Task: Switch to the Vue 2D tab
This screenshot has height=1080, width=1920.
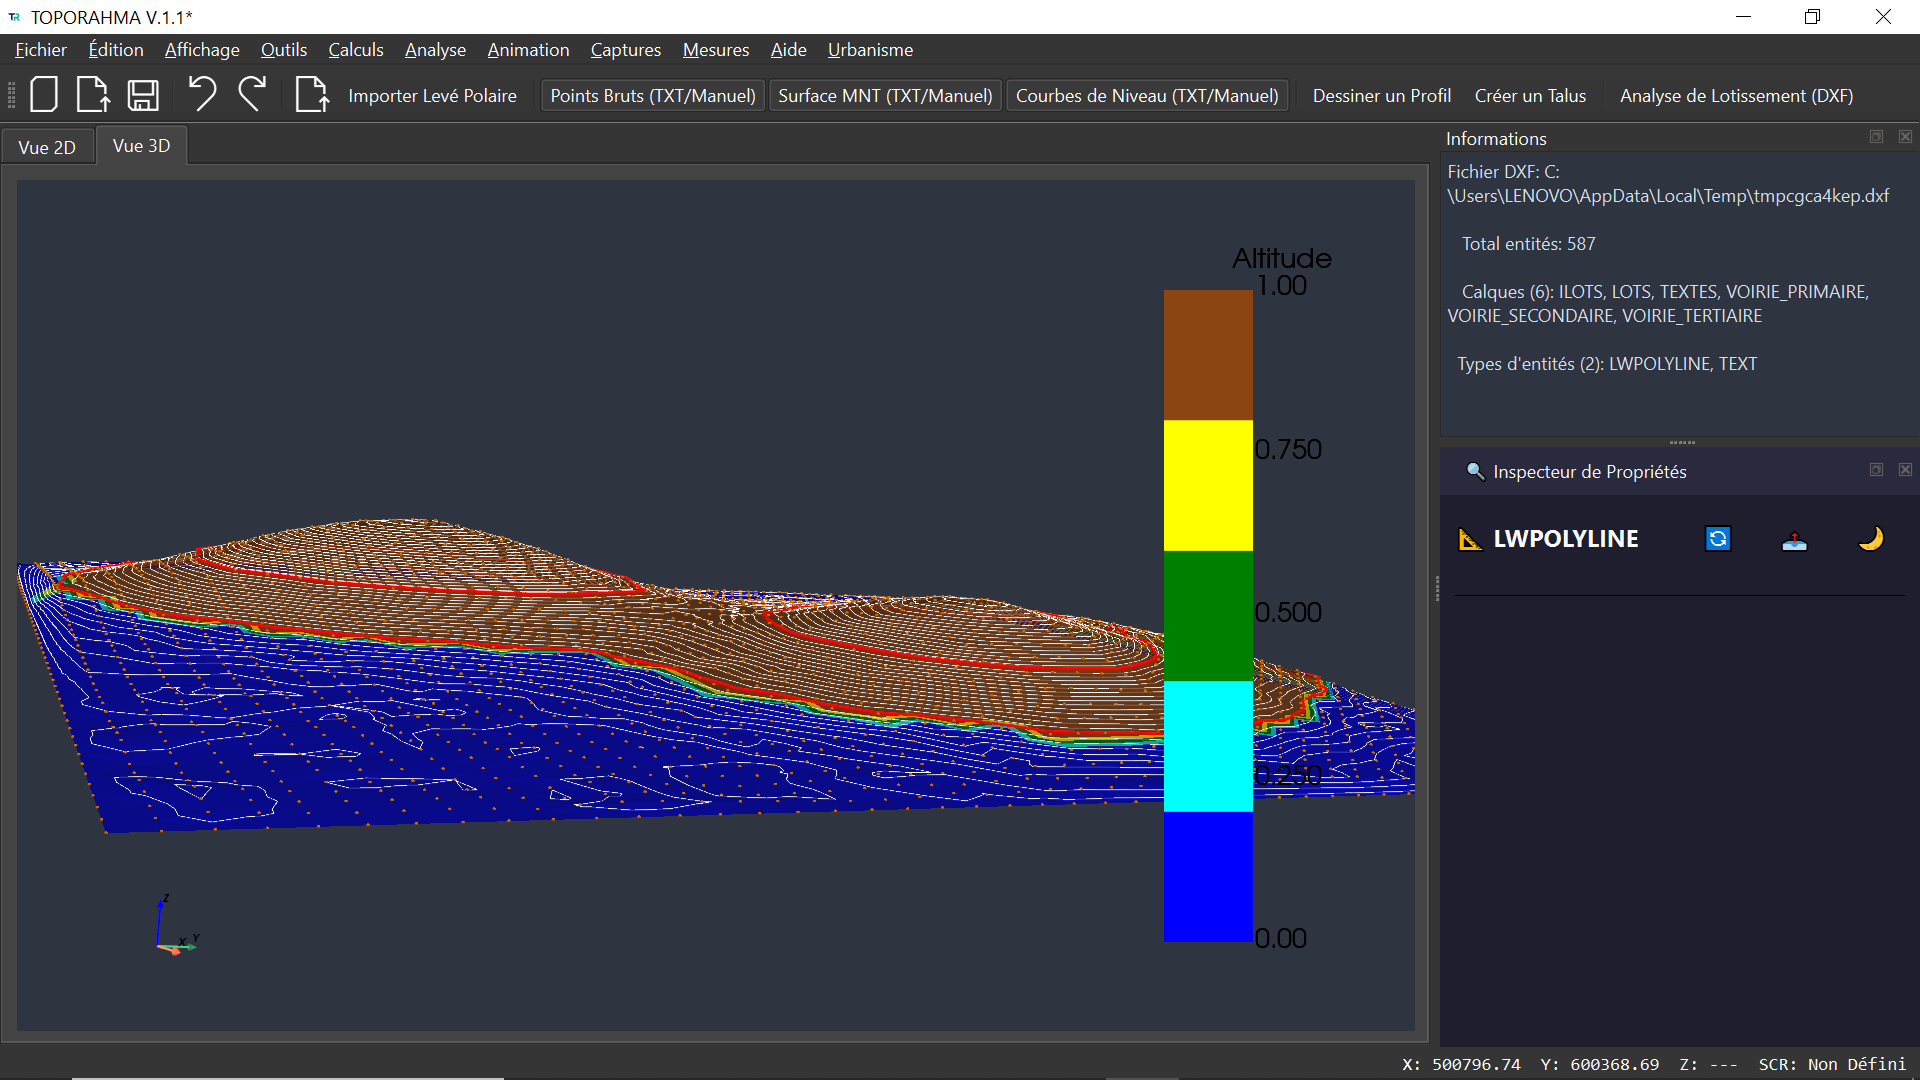Action: 47,147
